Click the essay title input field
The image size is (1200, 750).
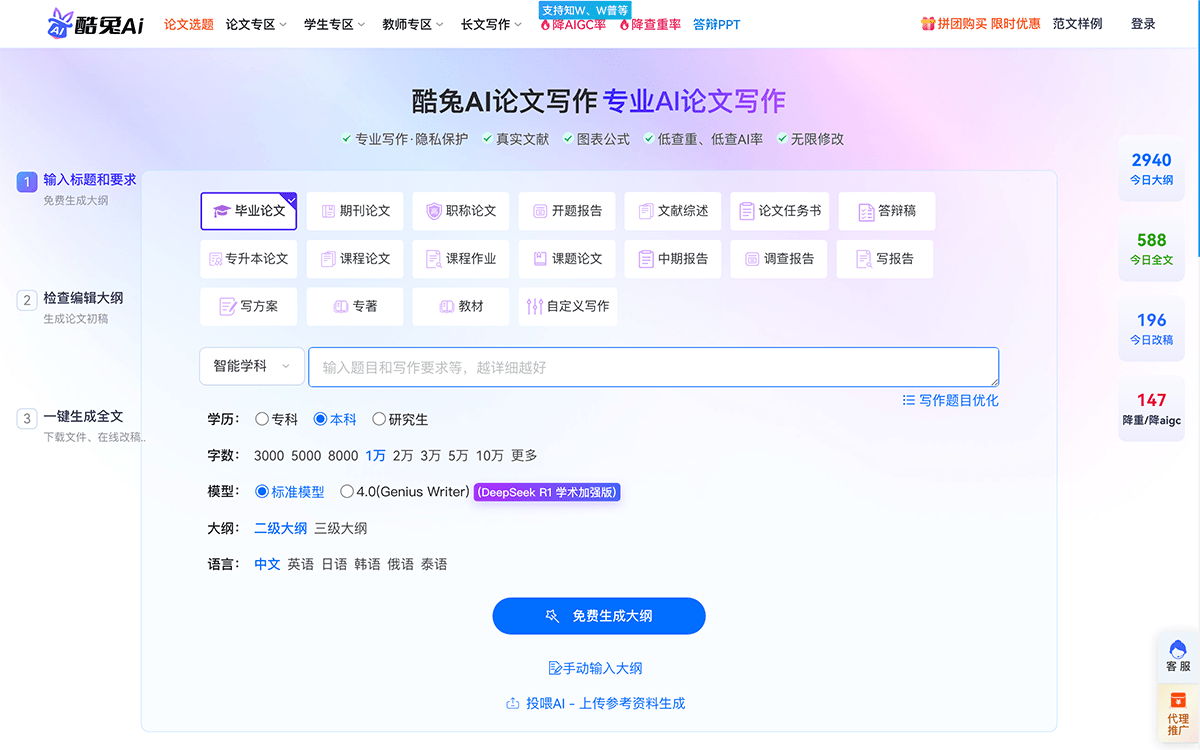point(653,366)
